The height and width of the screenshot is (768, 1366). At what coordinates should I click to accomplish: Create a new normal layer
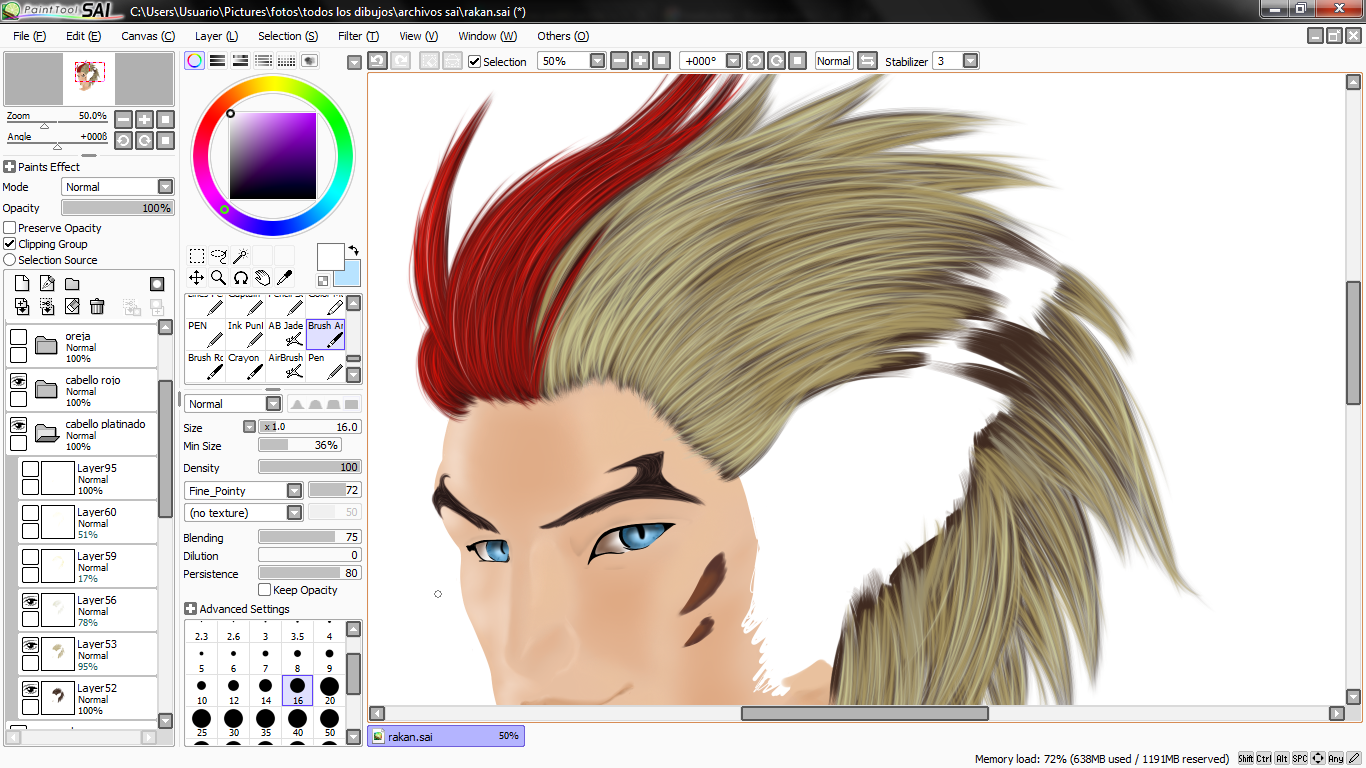22,284
